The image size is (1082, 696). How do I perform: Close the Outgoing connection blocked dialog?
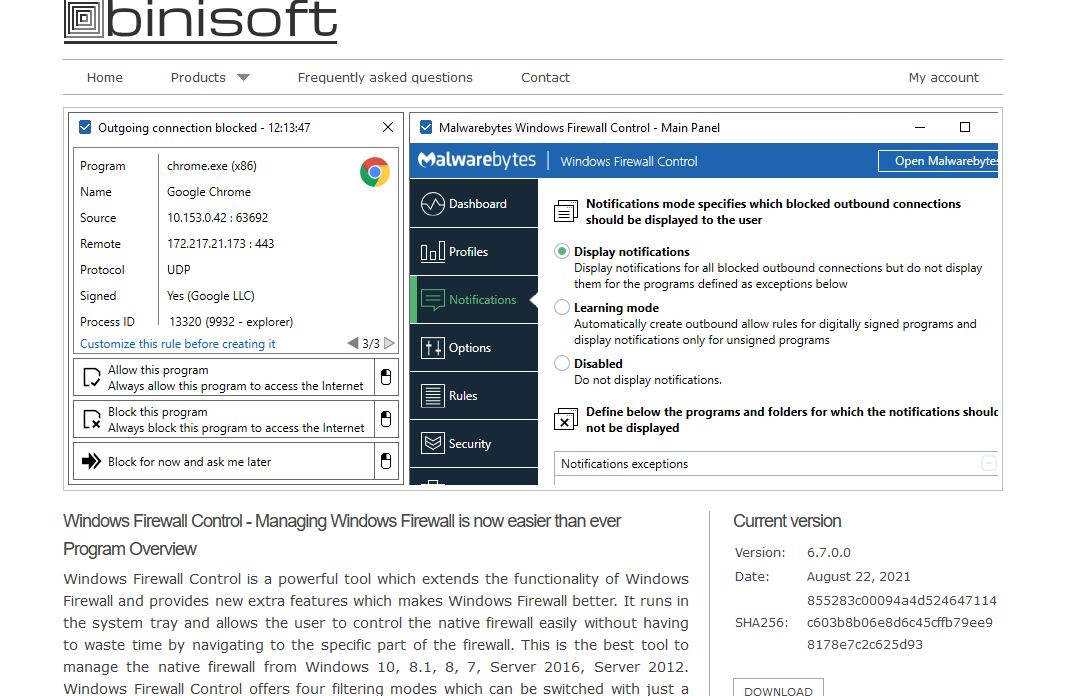pos(388,127)
